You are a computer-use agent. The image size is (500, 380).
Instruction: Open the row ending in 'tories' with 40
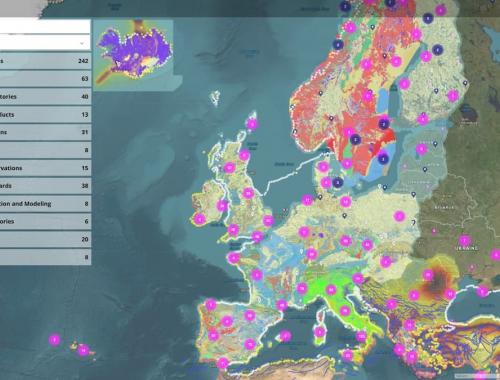pyautogui.click(x=45, y=97)
